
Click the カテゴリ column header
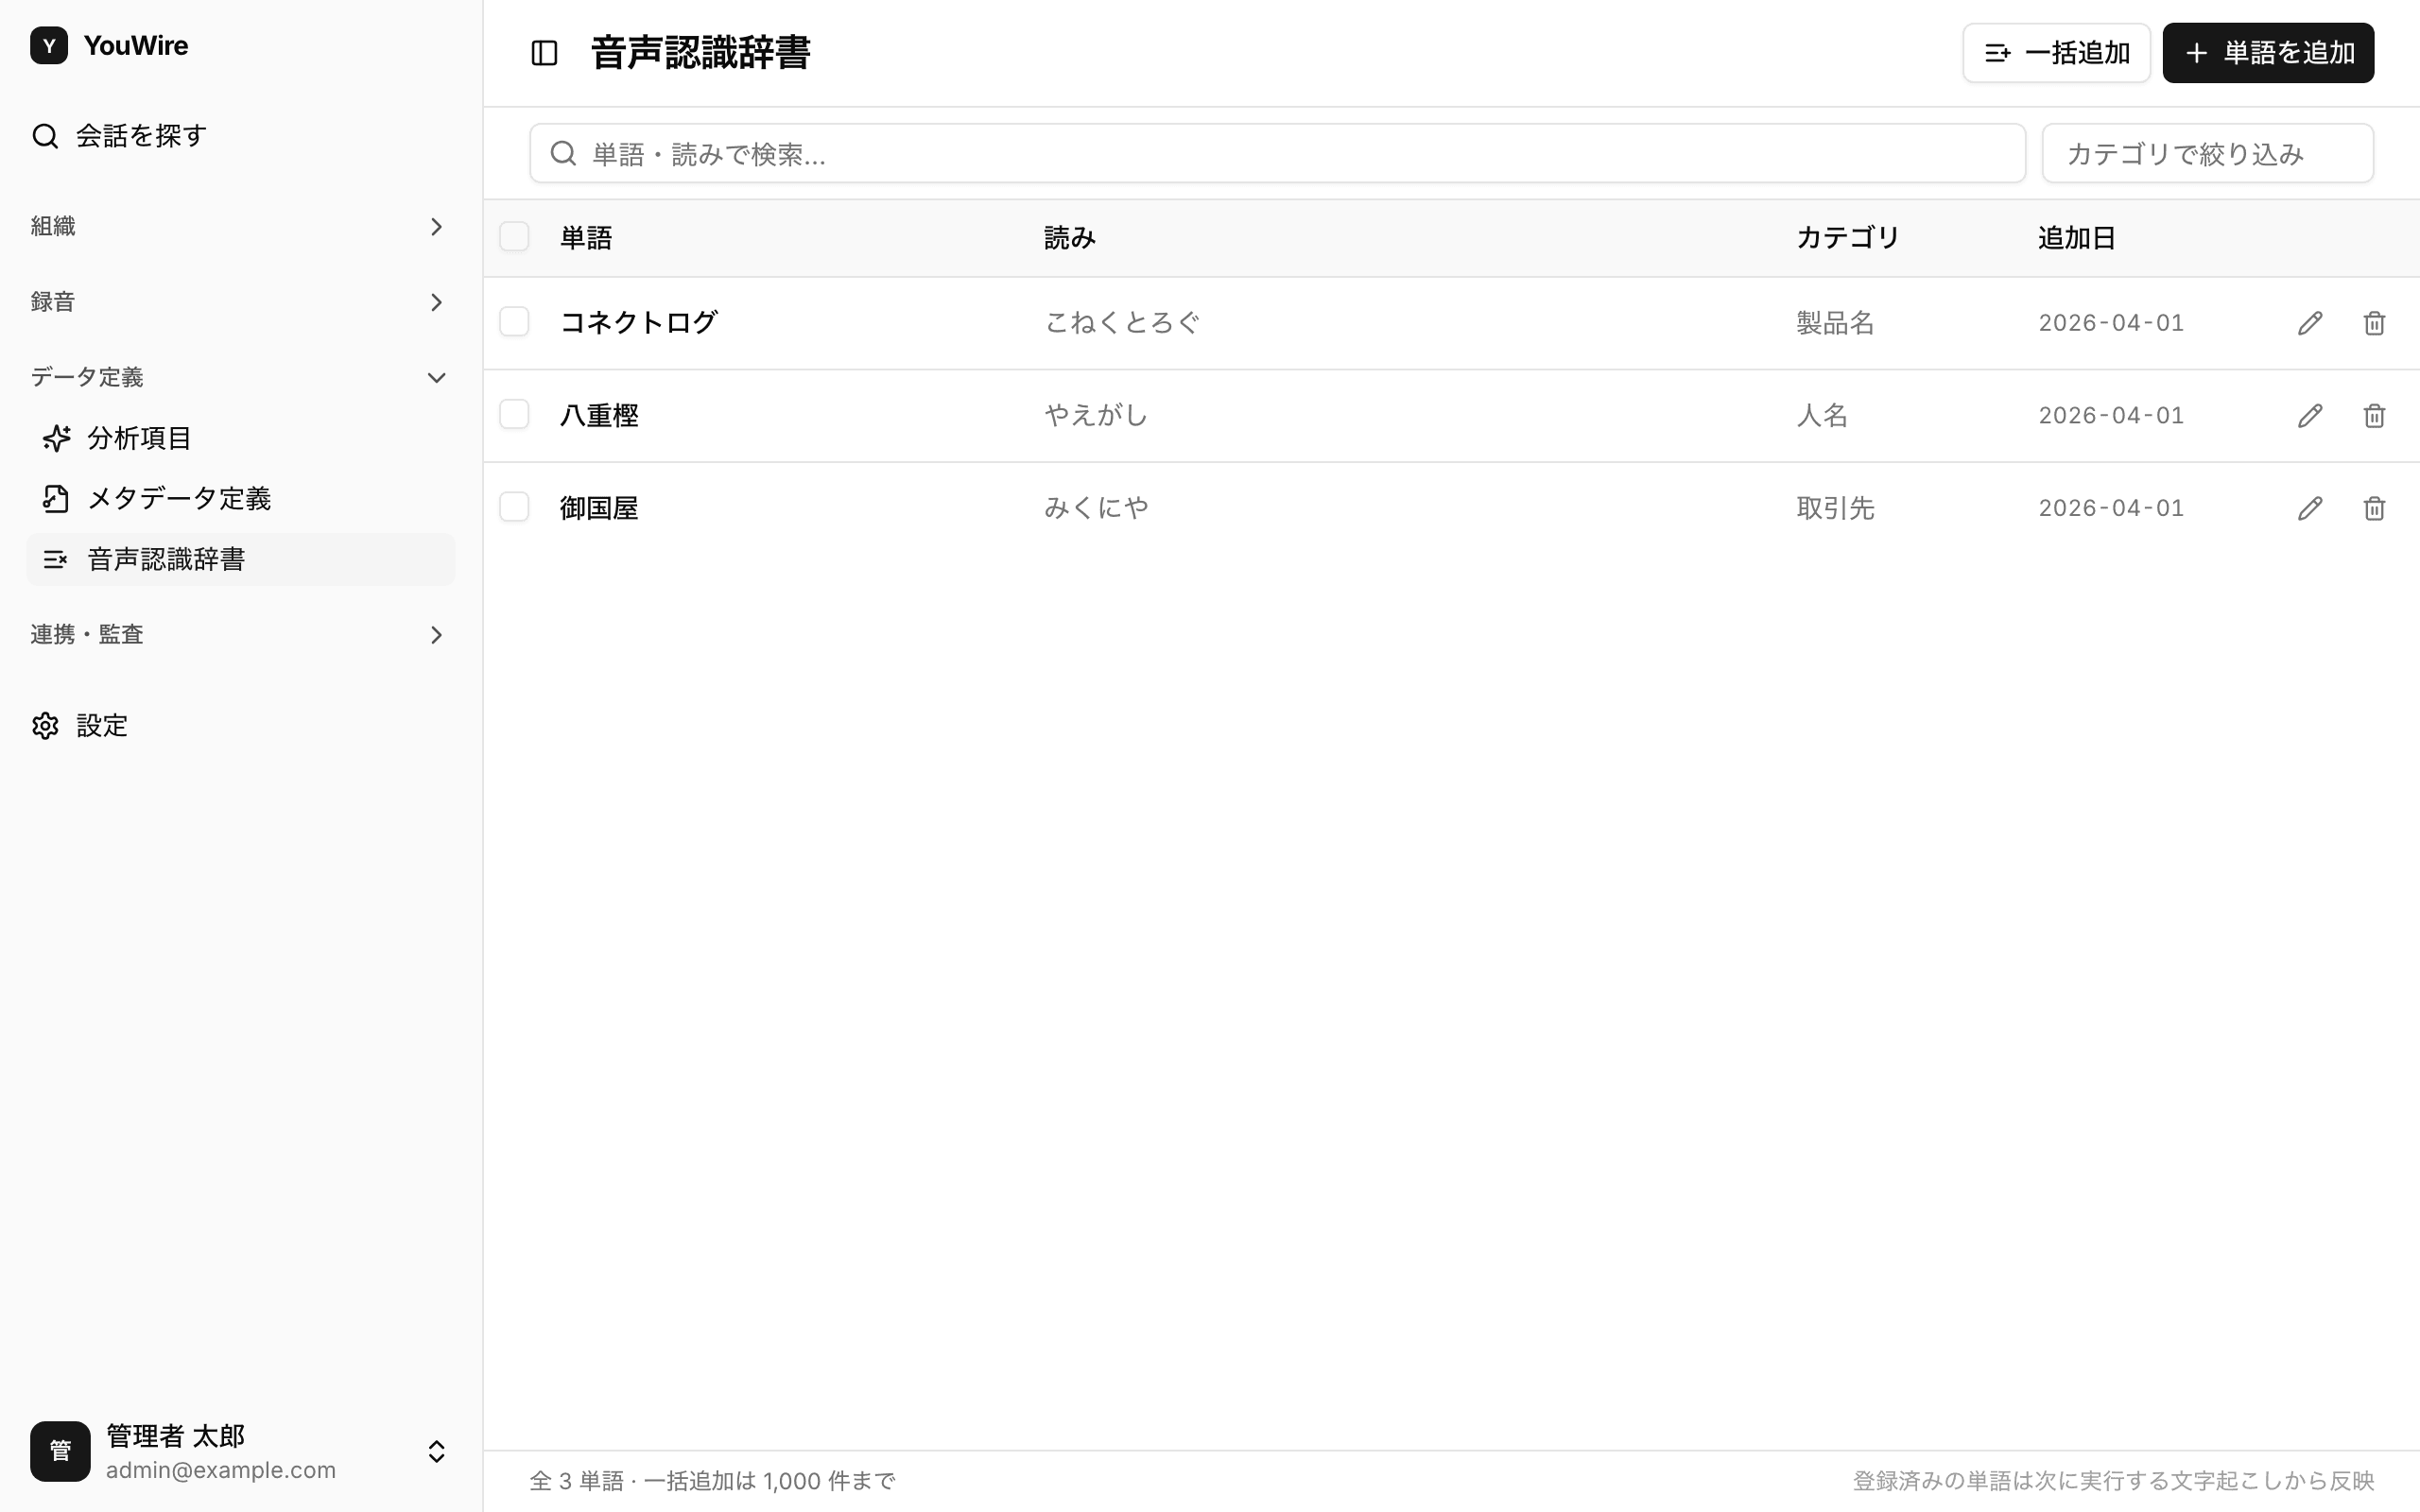(x=1848, y=238)
